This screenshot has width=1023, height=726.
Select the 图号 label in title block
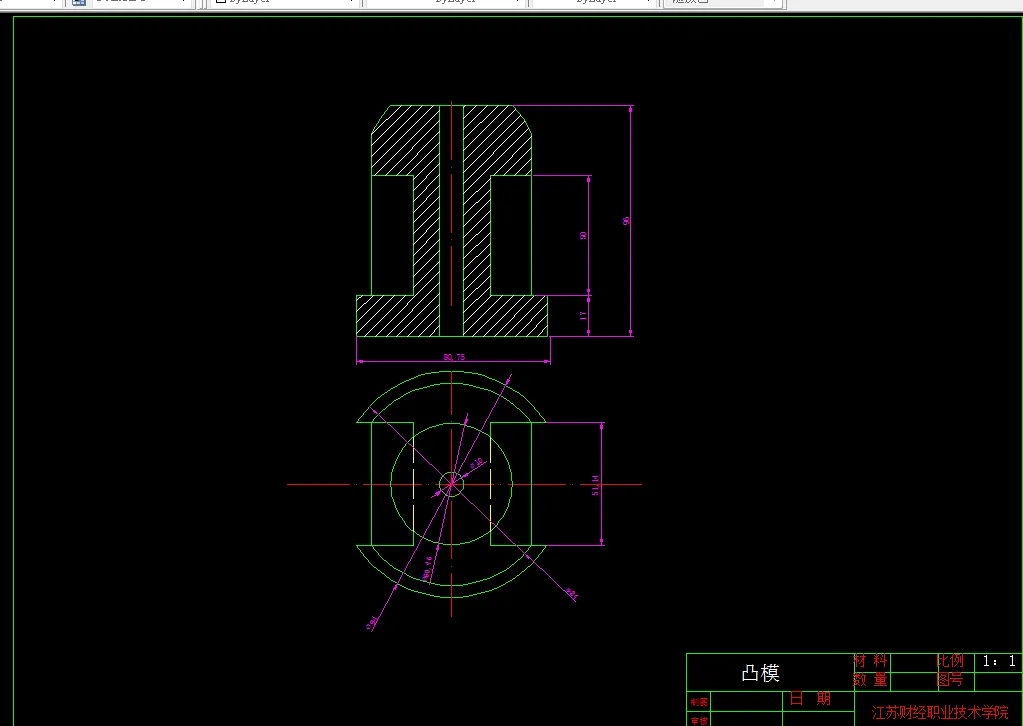[950, 680]
